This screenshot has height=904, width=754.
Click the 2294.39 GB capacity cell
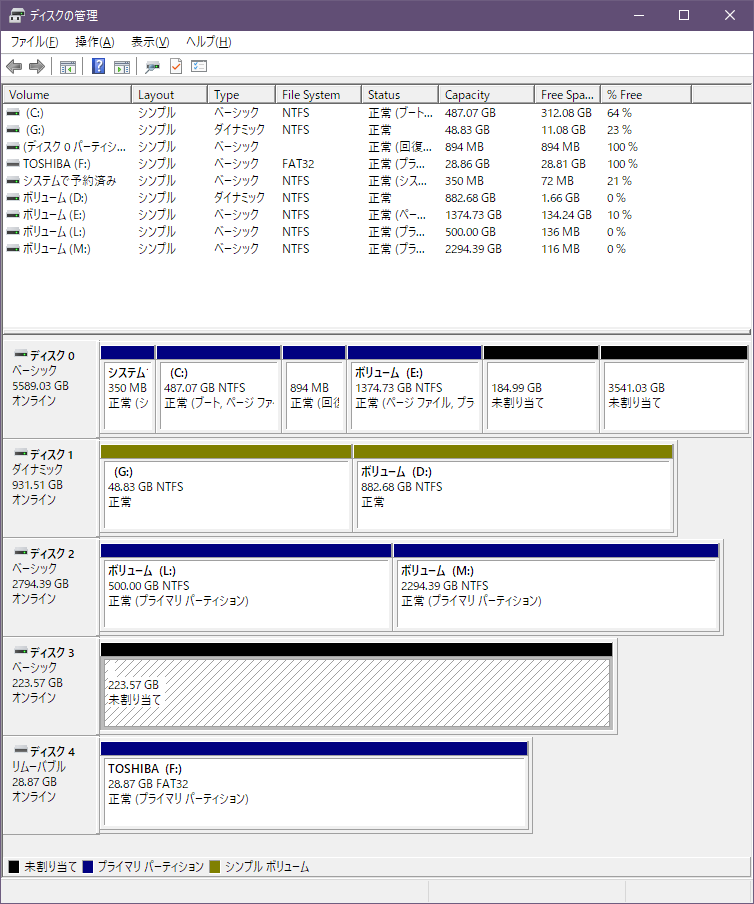[x=473, y=249]
